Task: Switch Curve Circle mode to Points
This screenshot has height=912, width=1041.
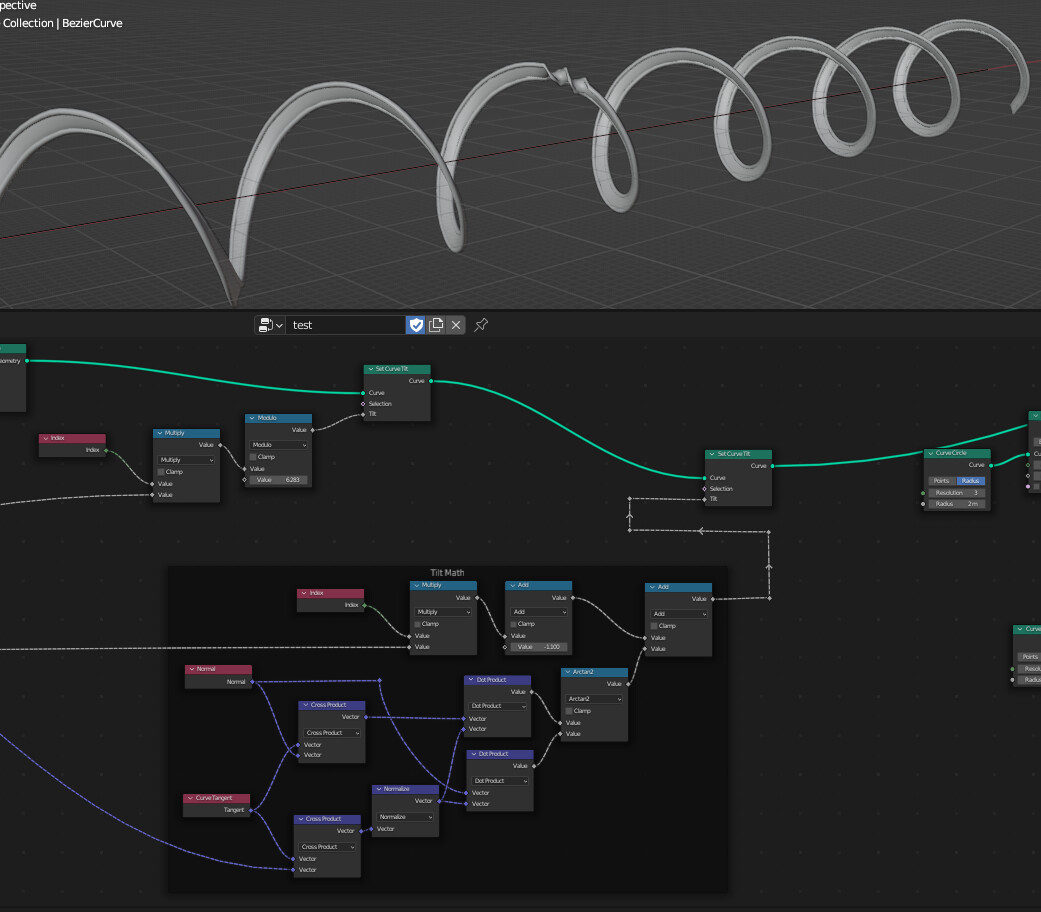Action: point(941,481)
